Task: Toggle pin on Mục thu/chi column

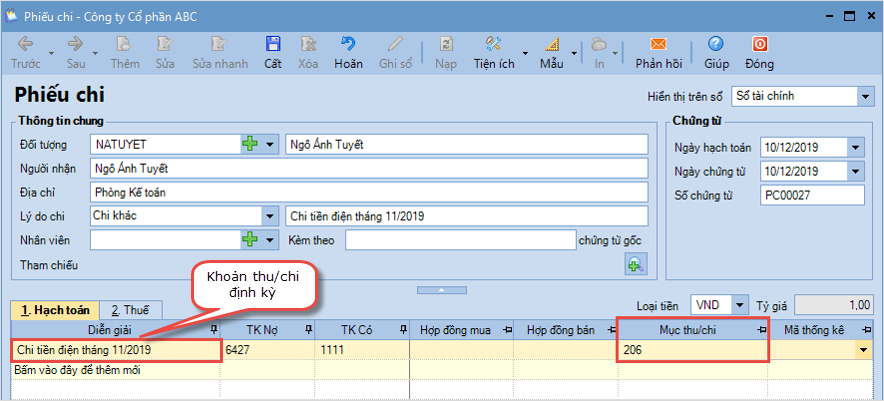Action: click(x=761, y=329)
